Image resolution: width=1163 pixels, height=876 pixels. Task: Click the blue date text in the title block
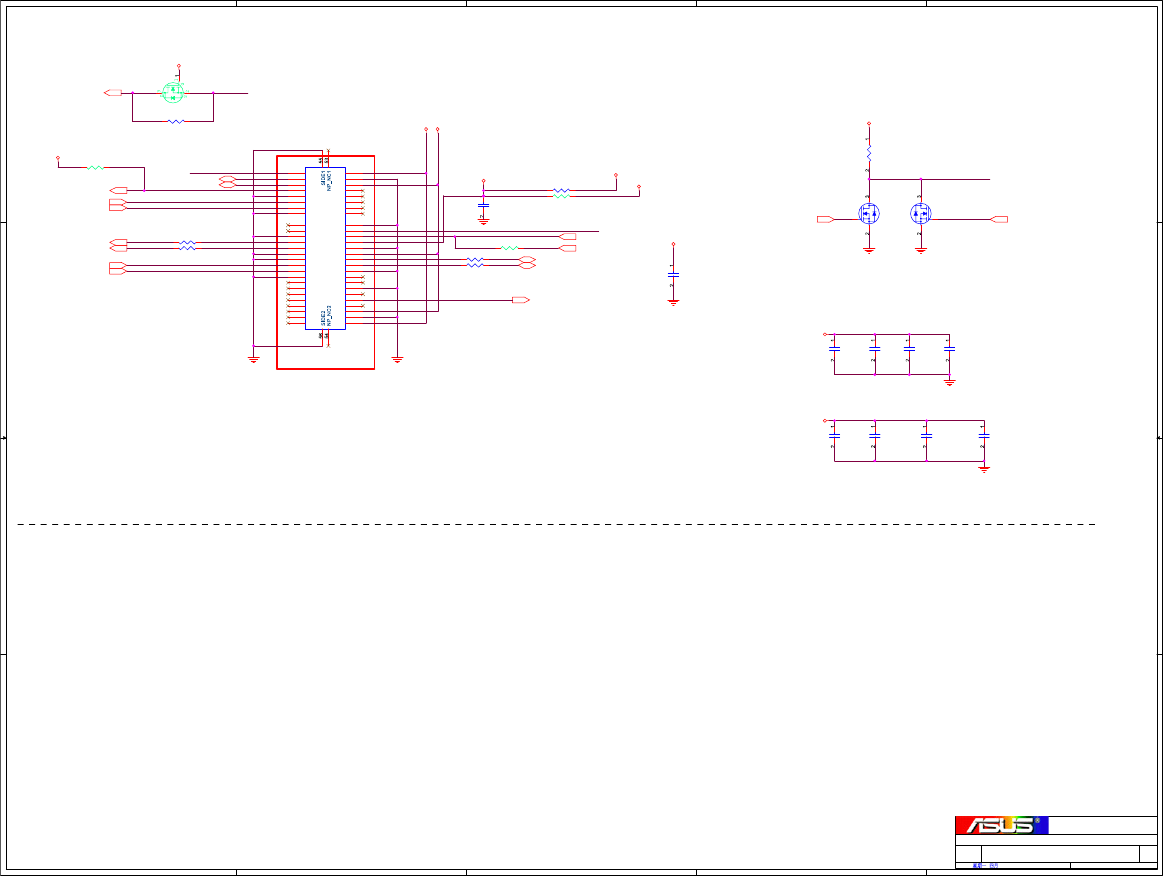985,866
